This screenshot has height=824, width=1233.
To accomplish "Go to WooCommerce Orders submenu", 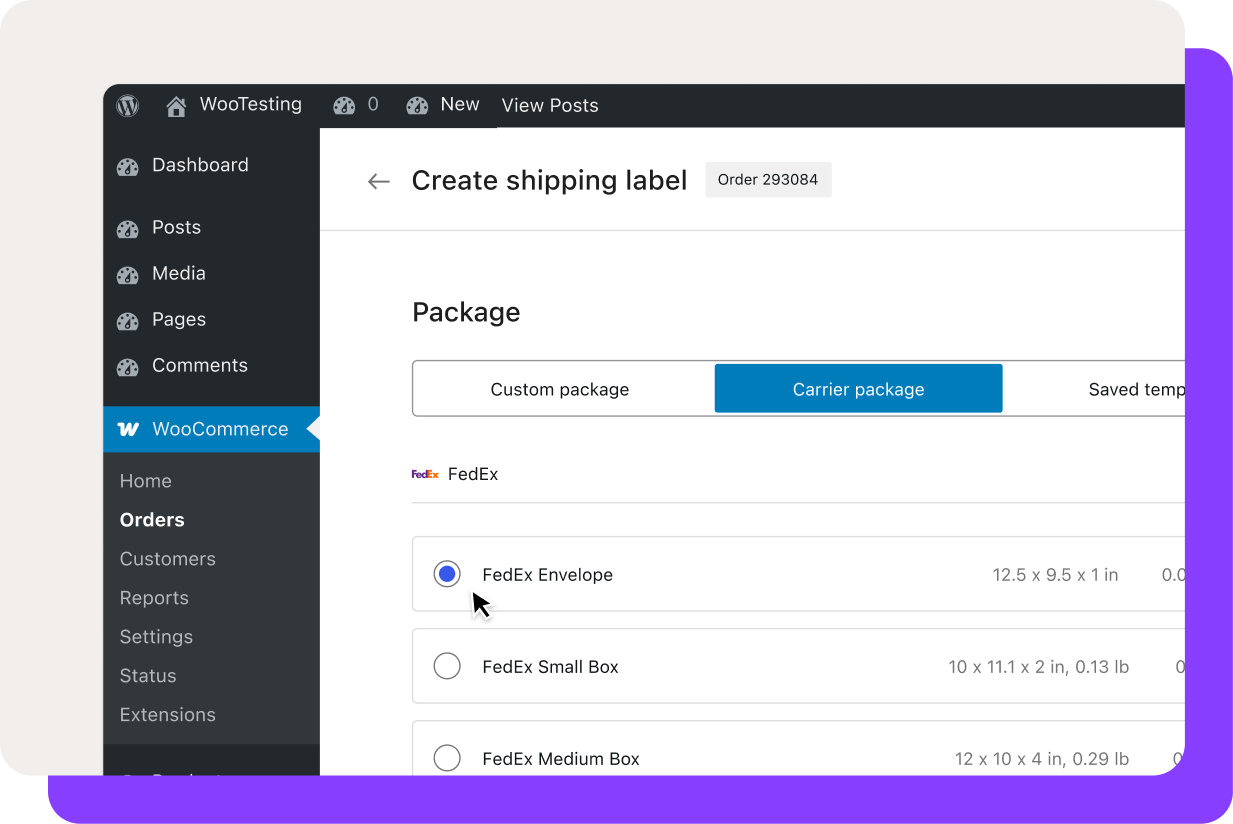I will pyautogui.click(x=152, y=520).
